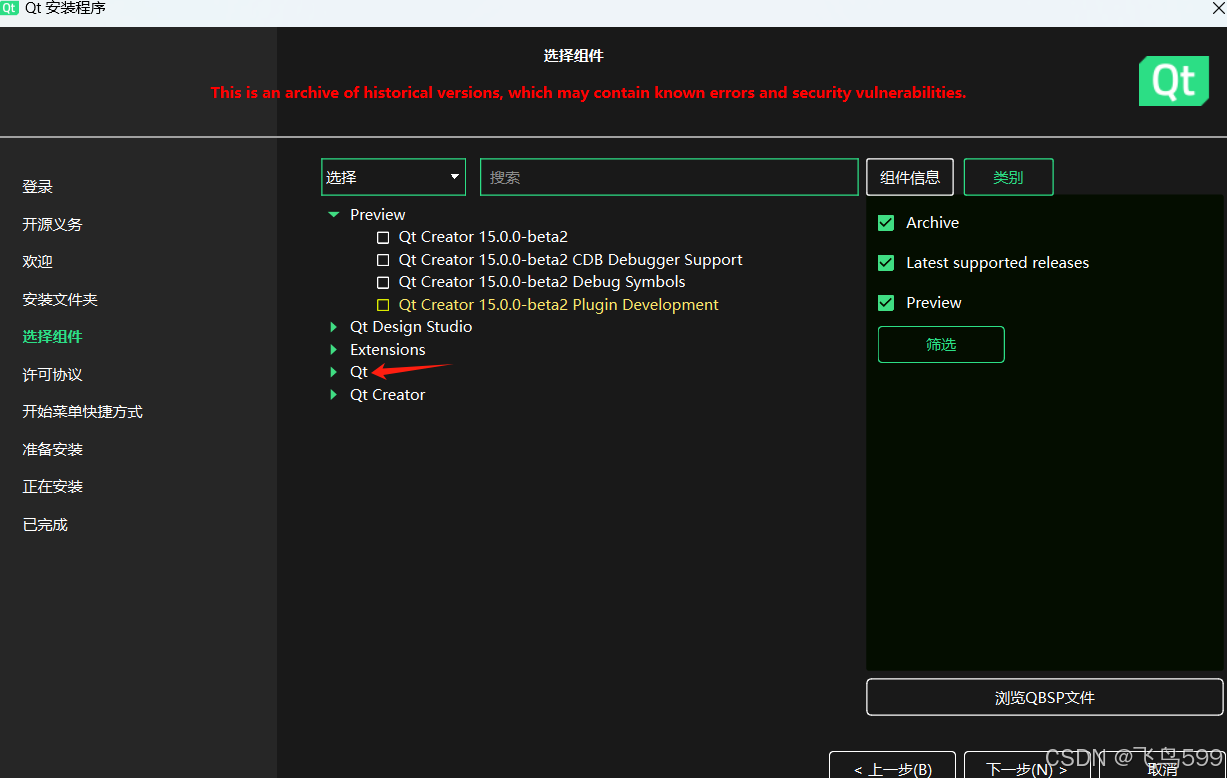The height and width of the screenshot is (778, 1227).
Task: Go to the 开源义务 step
Action: [53, 224]
